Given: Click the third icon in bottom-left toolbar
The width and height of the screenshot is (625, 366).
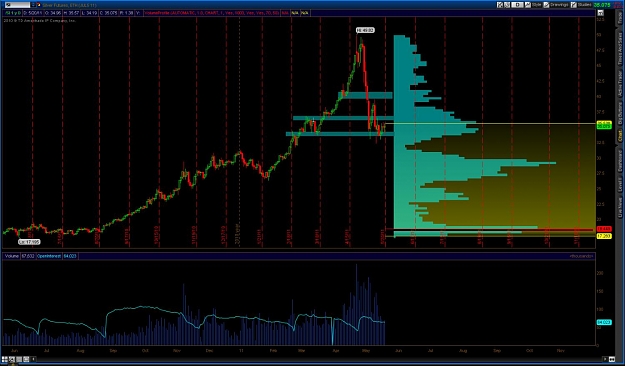Looking at the screenshot, I should point(19,359).
